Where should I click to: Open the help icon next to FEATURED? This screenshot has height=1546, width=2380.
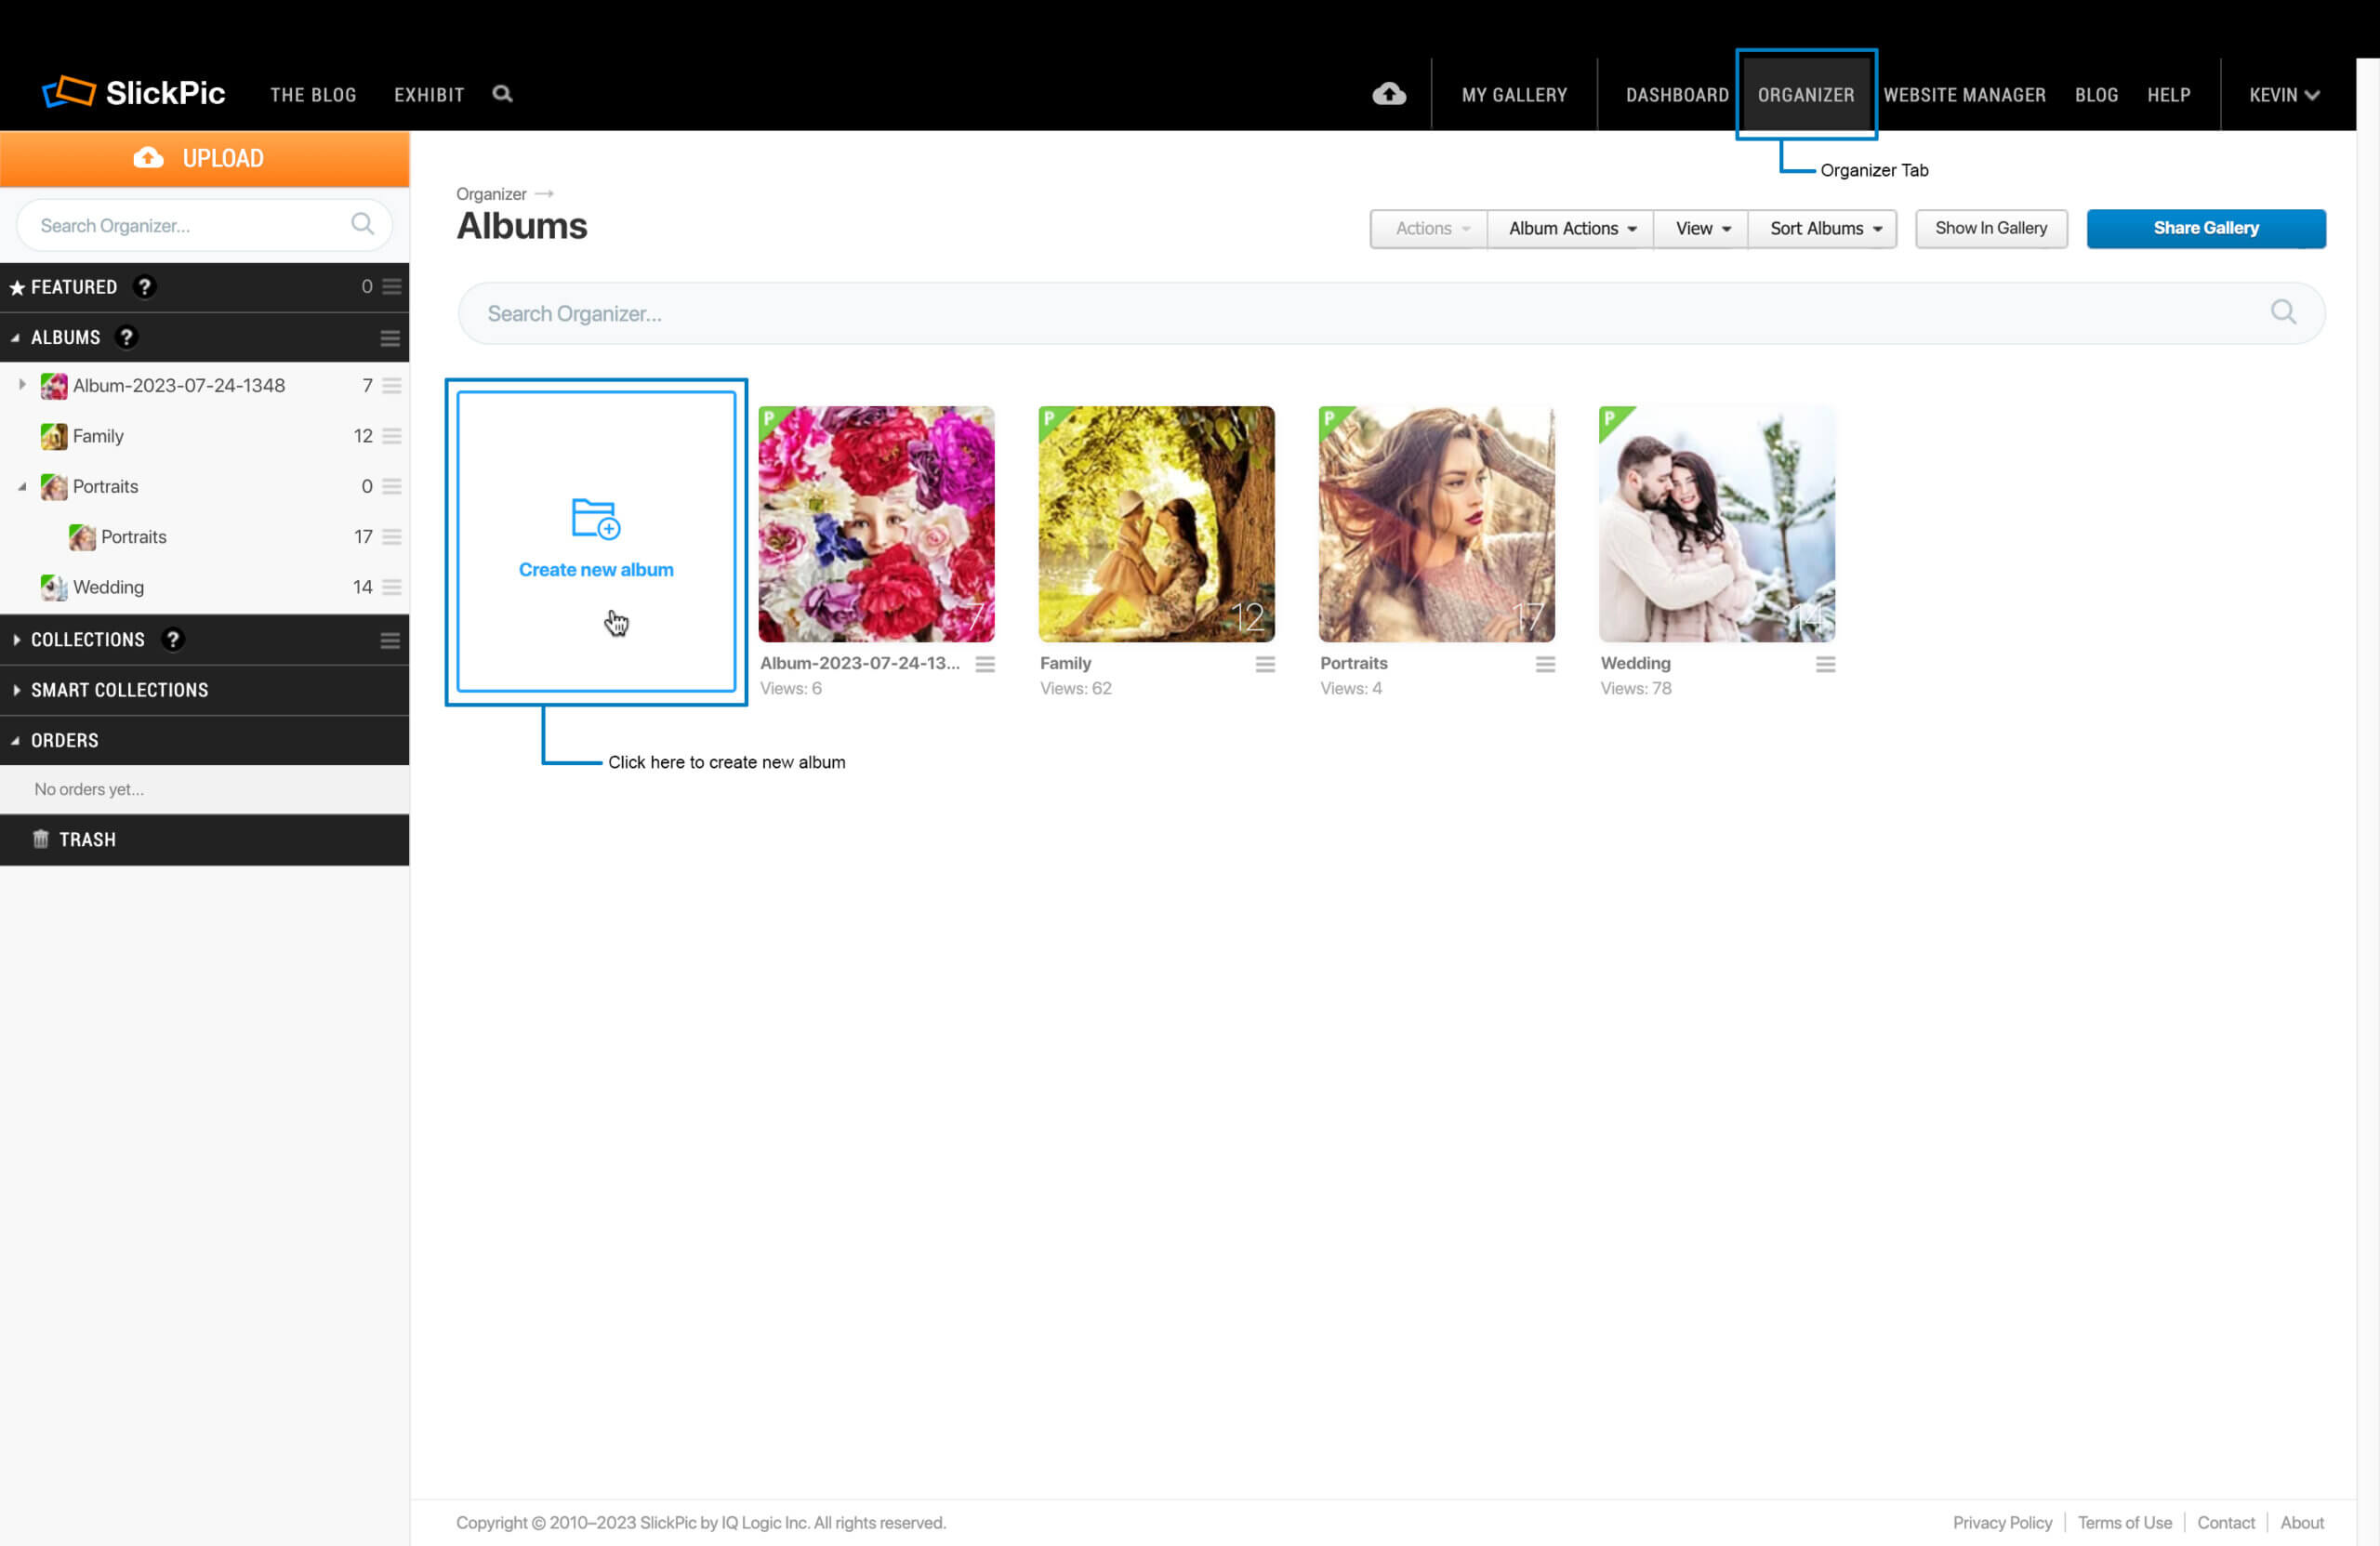pyautogui.click(x=144, y=287)
